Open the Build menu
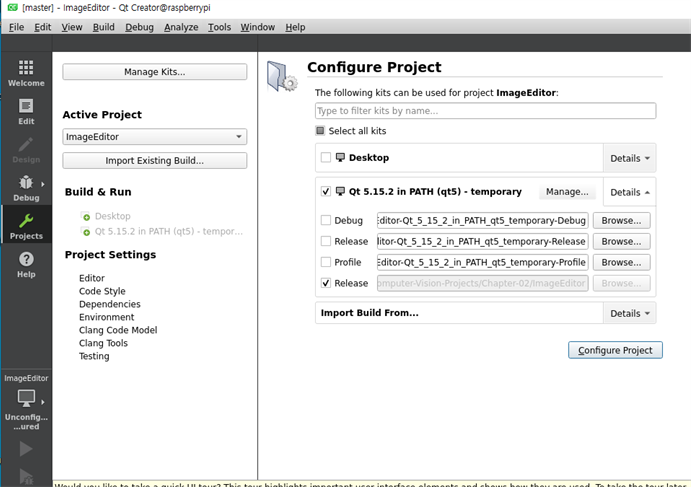Image resolution: width=691 pixels, height=487 pixels. 104,27
